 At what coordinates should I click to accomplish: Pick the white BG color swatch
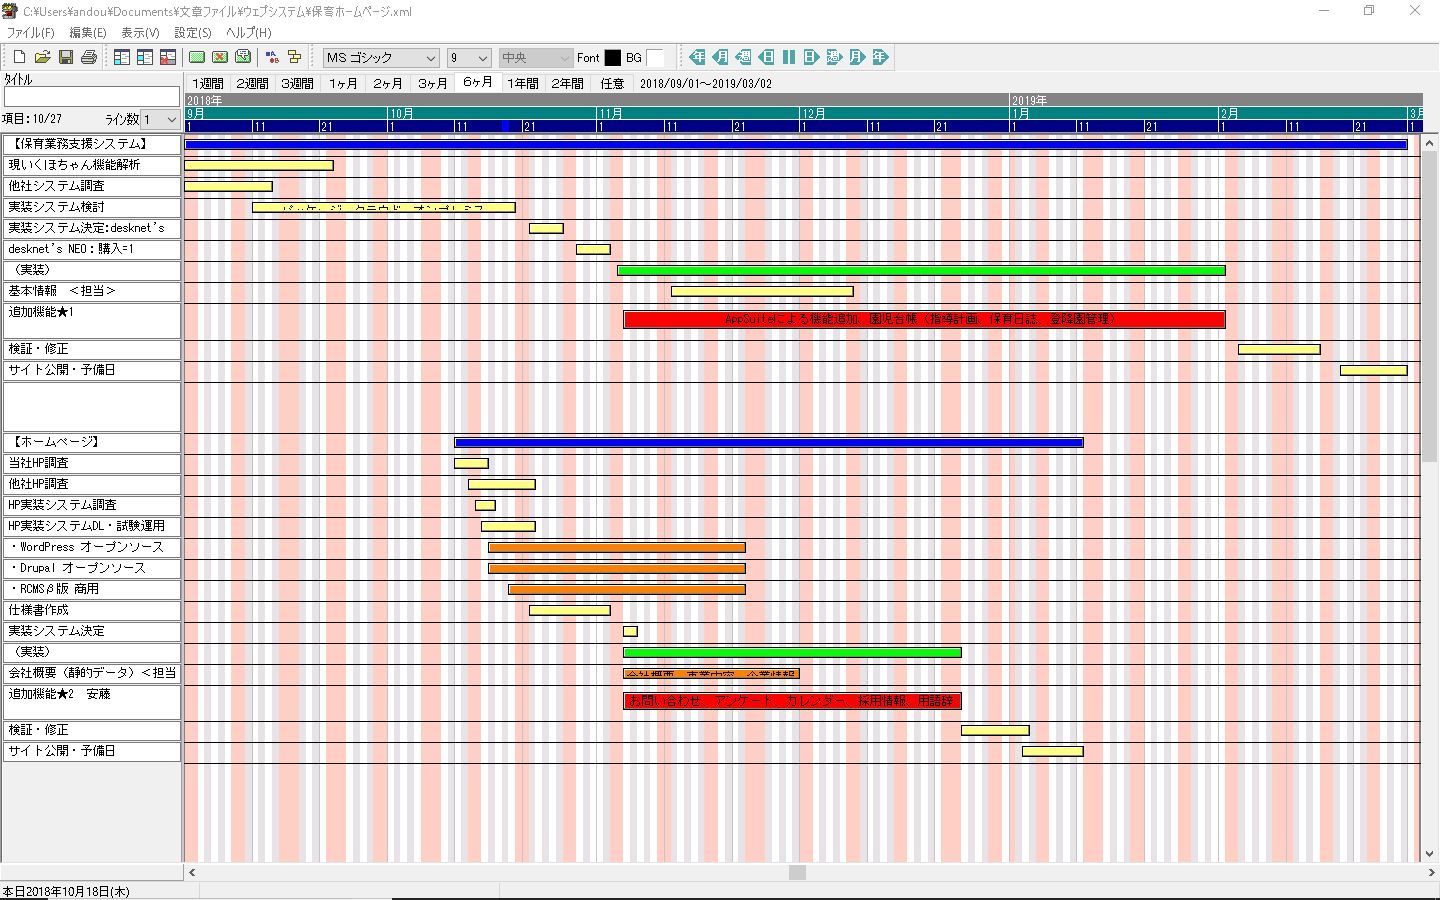(x=655, y=58)
